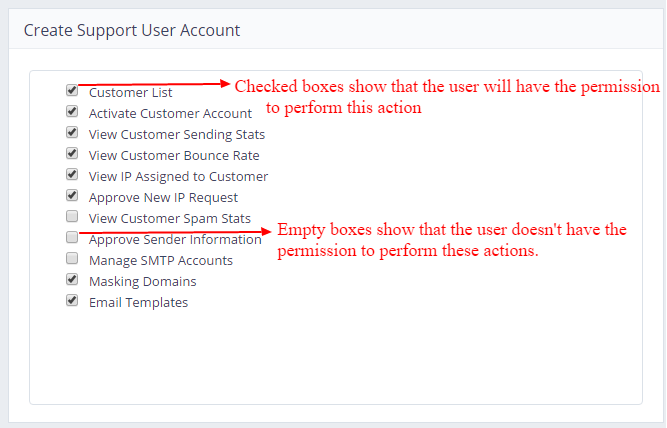Toggle off the View Customer Bounce Rate checkbox
Viewport: 667px width, 428px height.
pos(72,153)
